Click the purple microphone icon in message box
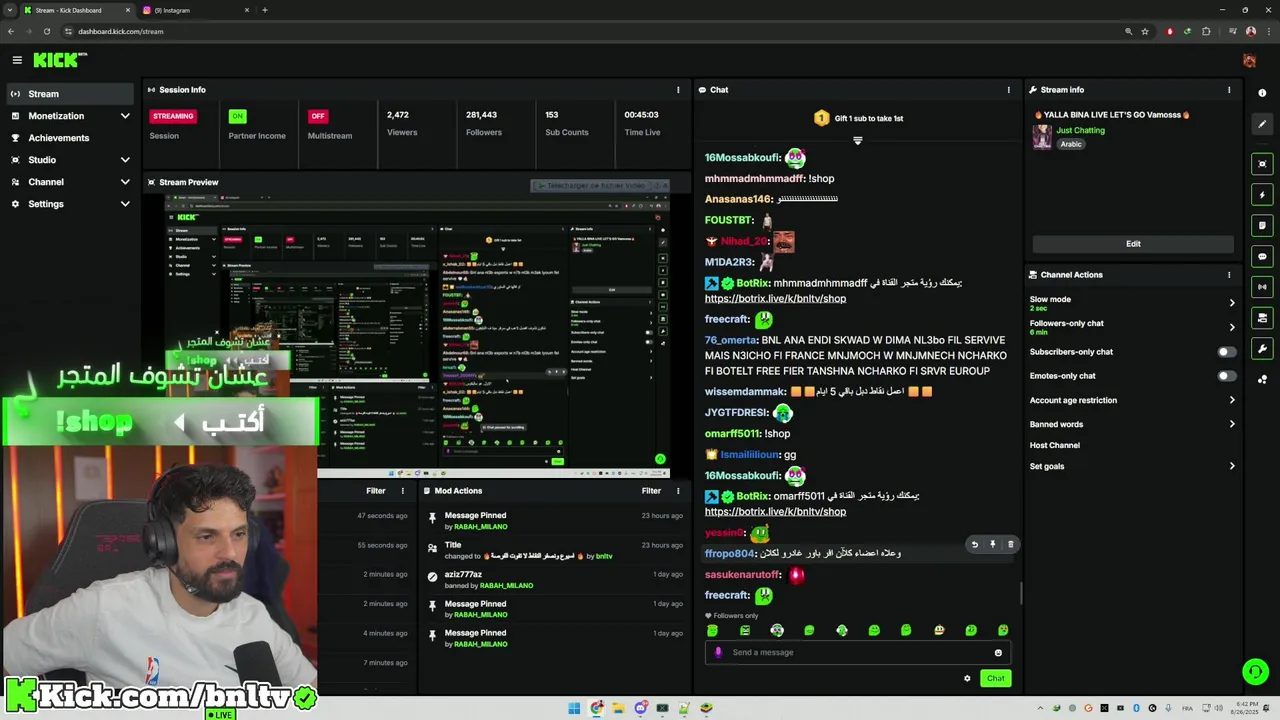Screen dimensions: 1280x720 point(718,652)
